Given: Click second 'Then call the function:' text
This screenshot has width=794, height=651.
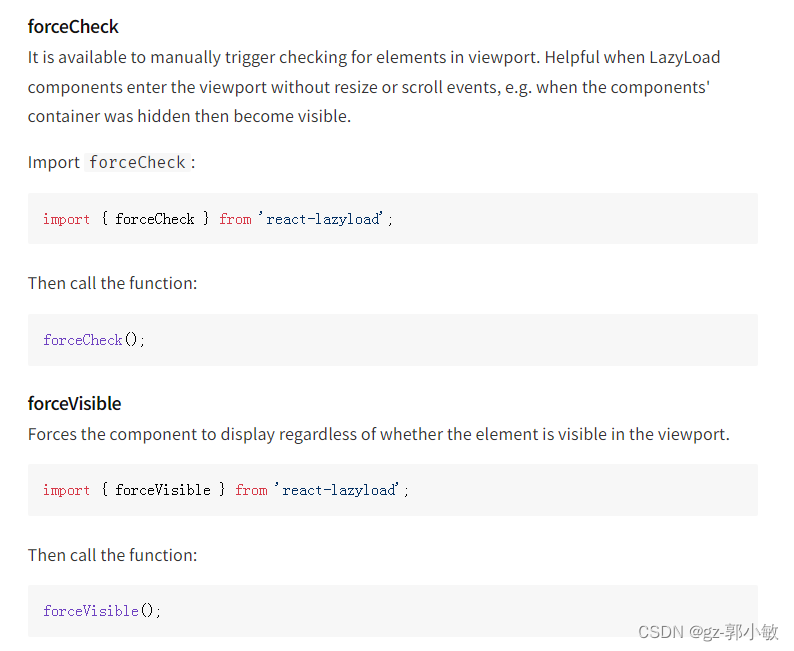Looking at the screenshot, I should click(x=112, y=555).
